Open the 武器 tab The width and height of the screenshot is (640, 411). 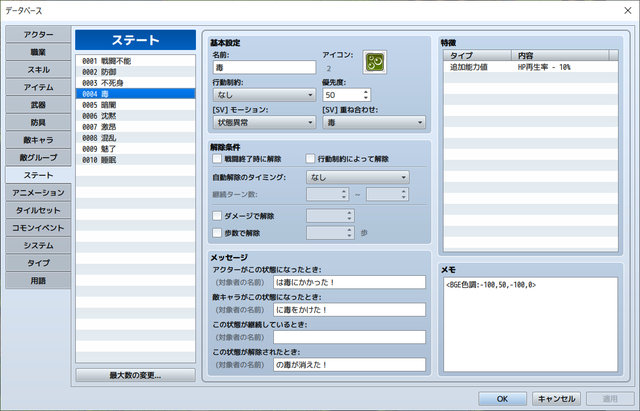[x=38, y=105]
